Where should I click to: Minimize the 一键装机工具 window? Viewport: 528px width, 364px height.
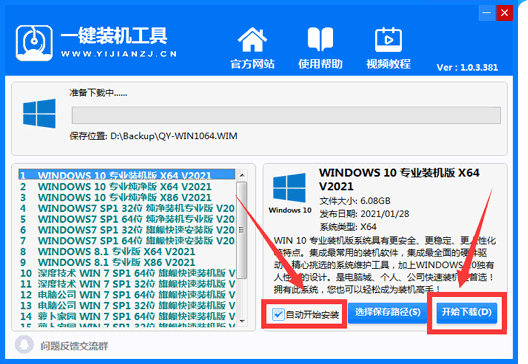coord(487,13)
